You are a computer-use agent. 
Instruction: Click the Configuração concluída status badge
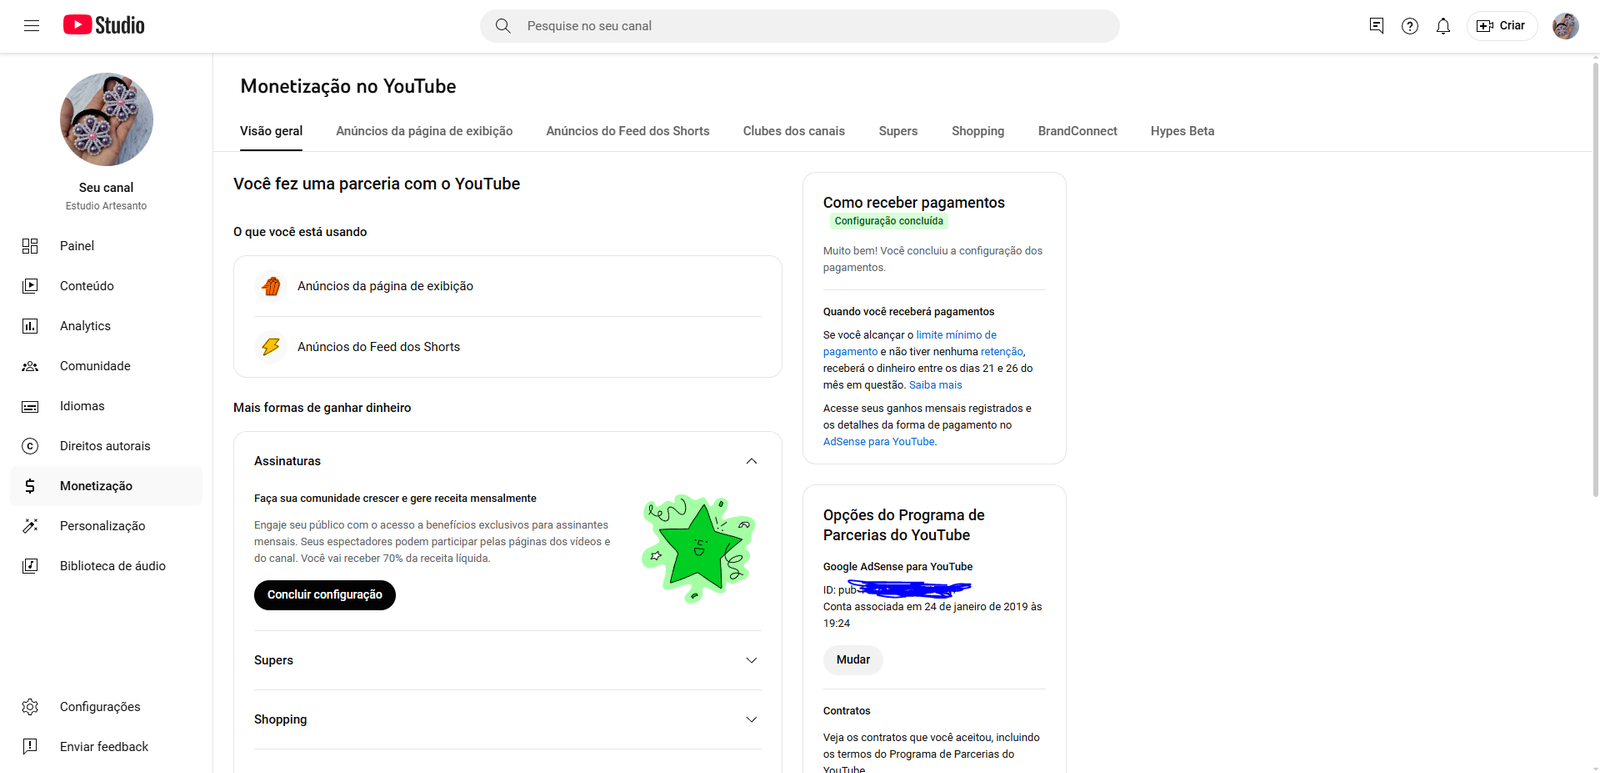tap(889, 221)
